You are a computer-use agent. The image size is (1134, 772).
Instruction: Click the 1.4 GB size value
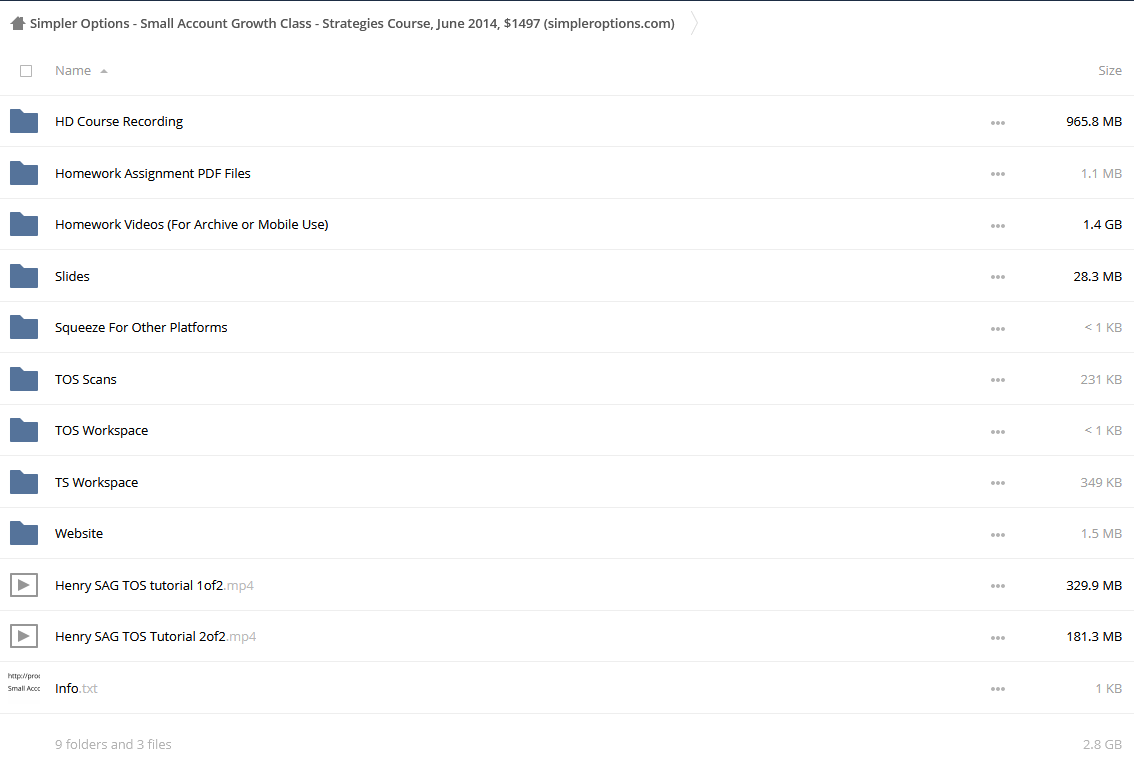tap(1102, 225)
